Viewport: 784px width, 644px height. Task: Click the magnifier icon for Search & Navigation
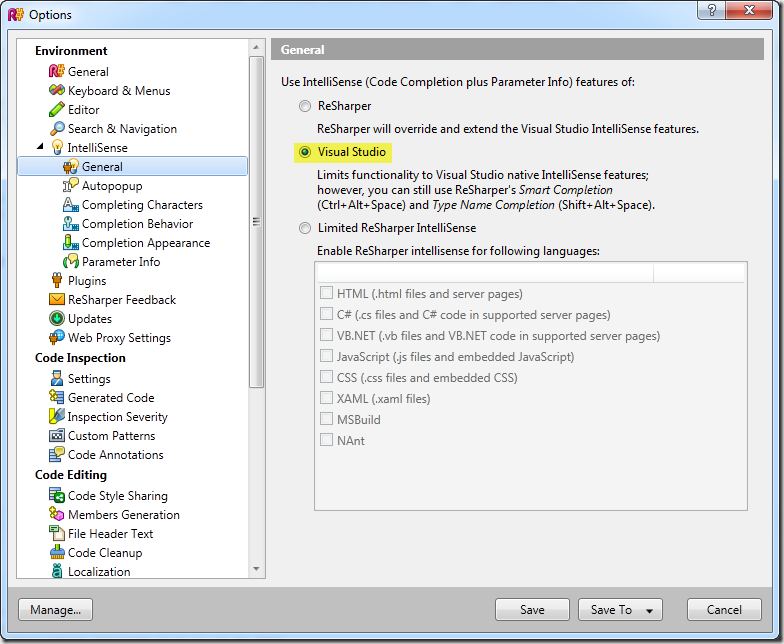[56, 128]
